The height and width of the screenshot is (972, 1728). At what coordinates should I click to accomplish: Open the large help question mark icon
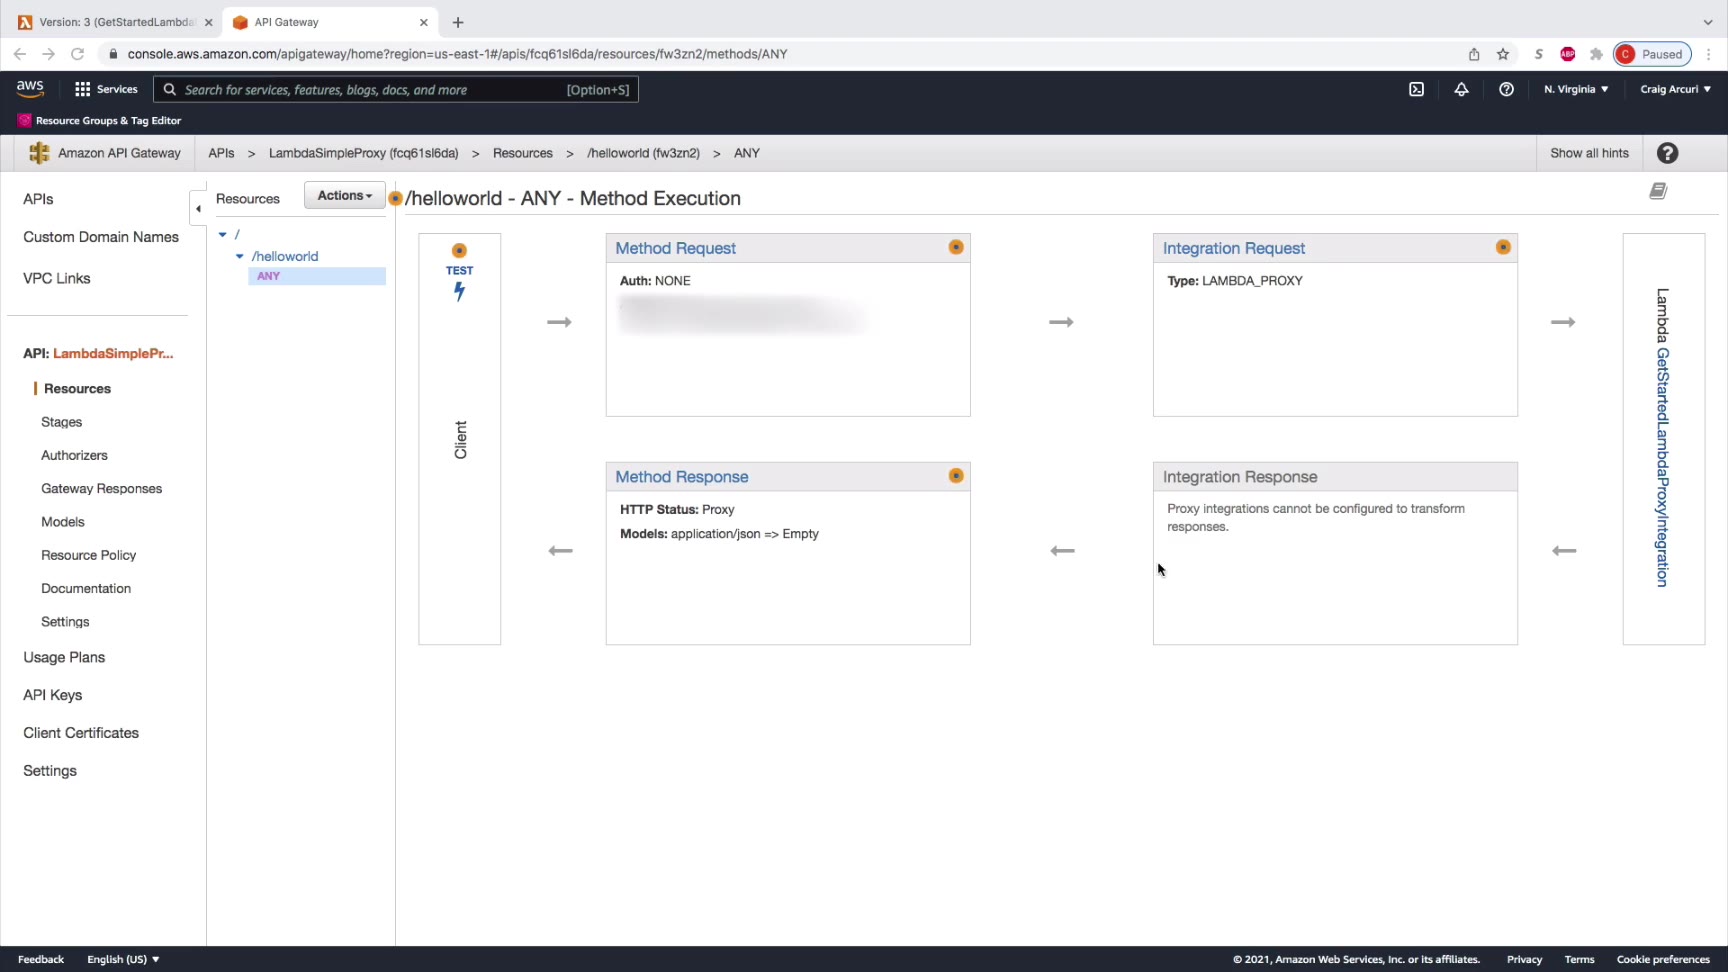pyautogui.click(x=1667, y=153)
